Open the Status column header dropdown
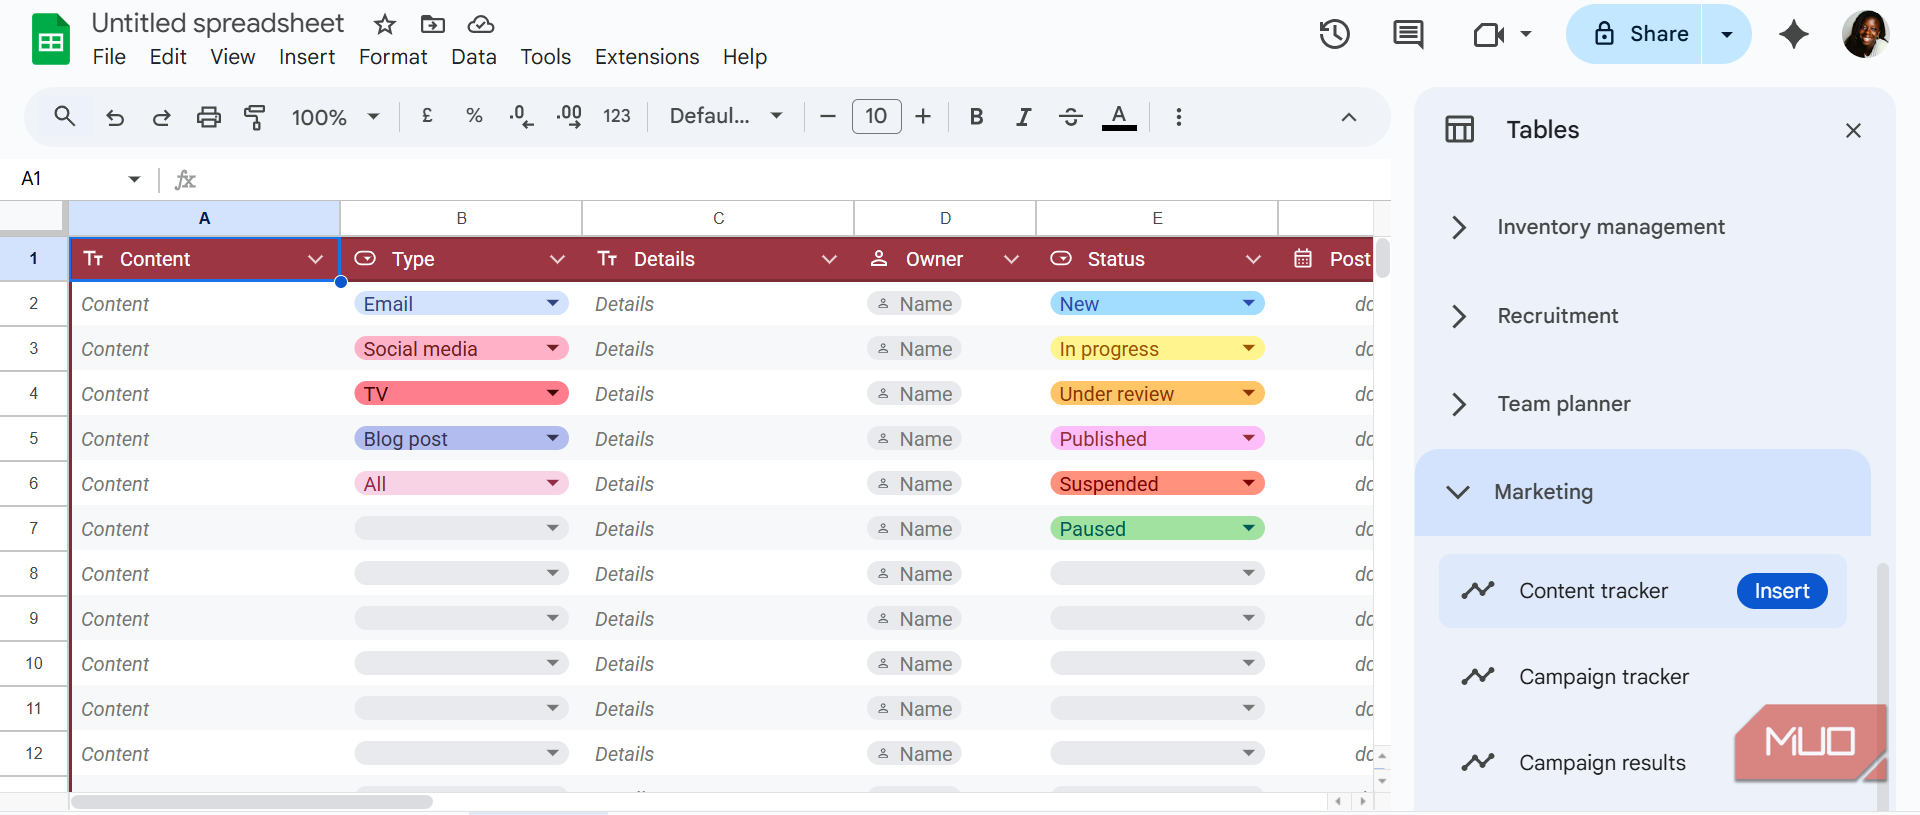 click(1253, 259)
